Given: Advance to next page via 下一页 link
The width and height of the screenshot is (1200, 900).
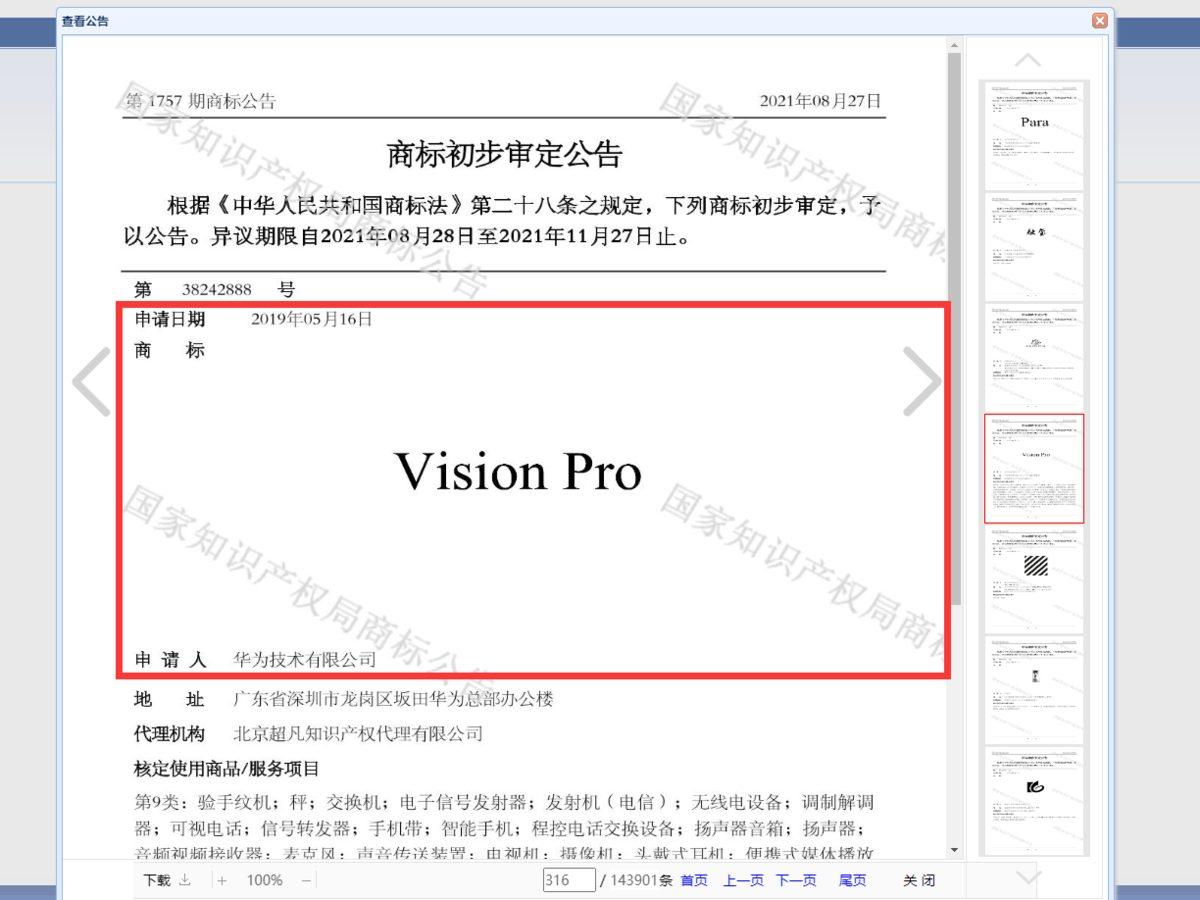Looking at the screenshot, I should point(795,880).
